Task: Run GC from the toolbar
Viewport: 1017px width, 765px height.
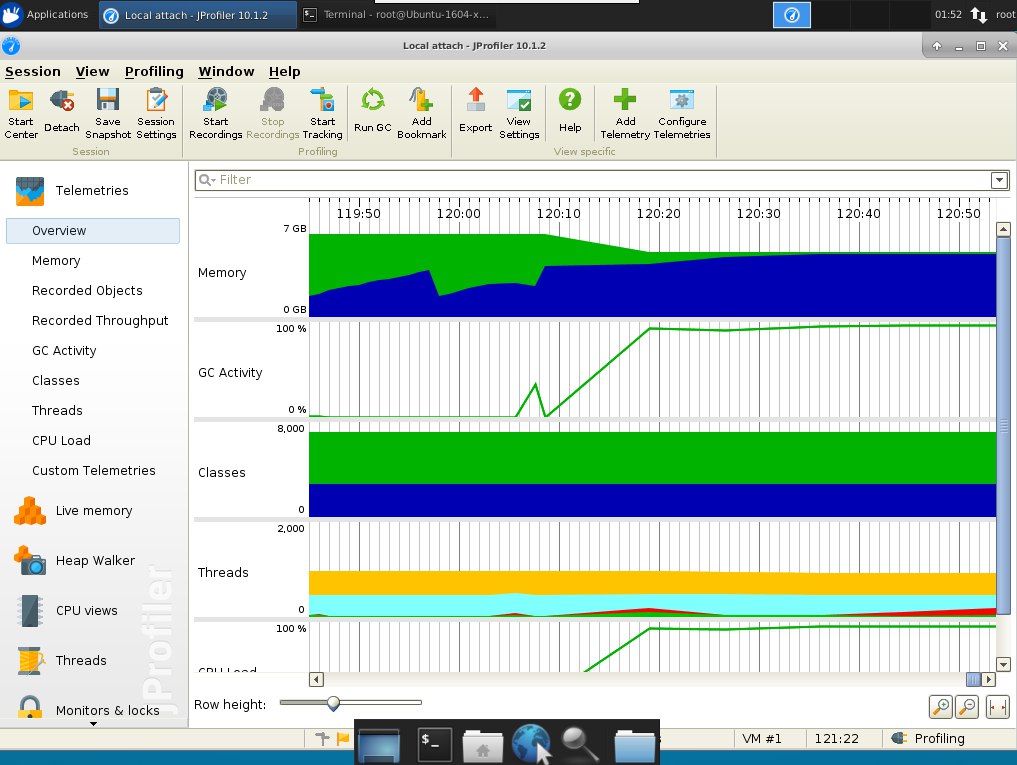Action: [372, 113]
